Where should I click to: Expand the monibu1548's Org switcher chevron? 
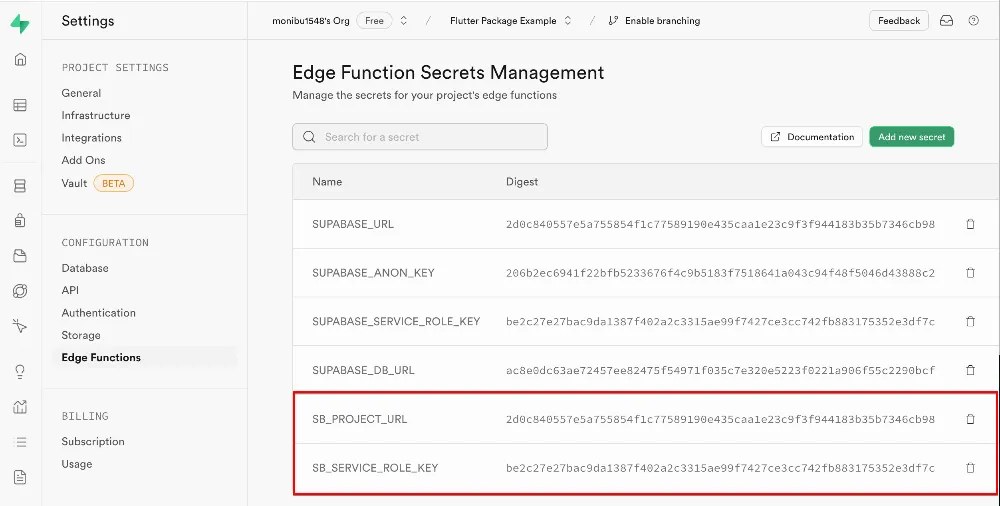pos(404,21)
